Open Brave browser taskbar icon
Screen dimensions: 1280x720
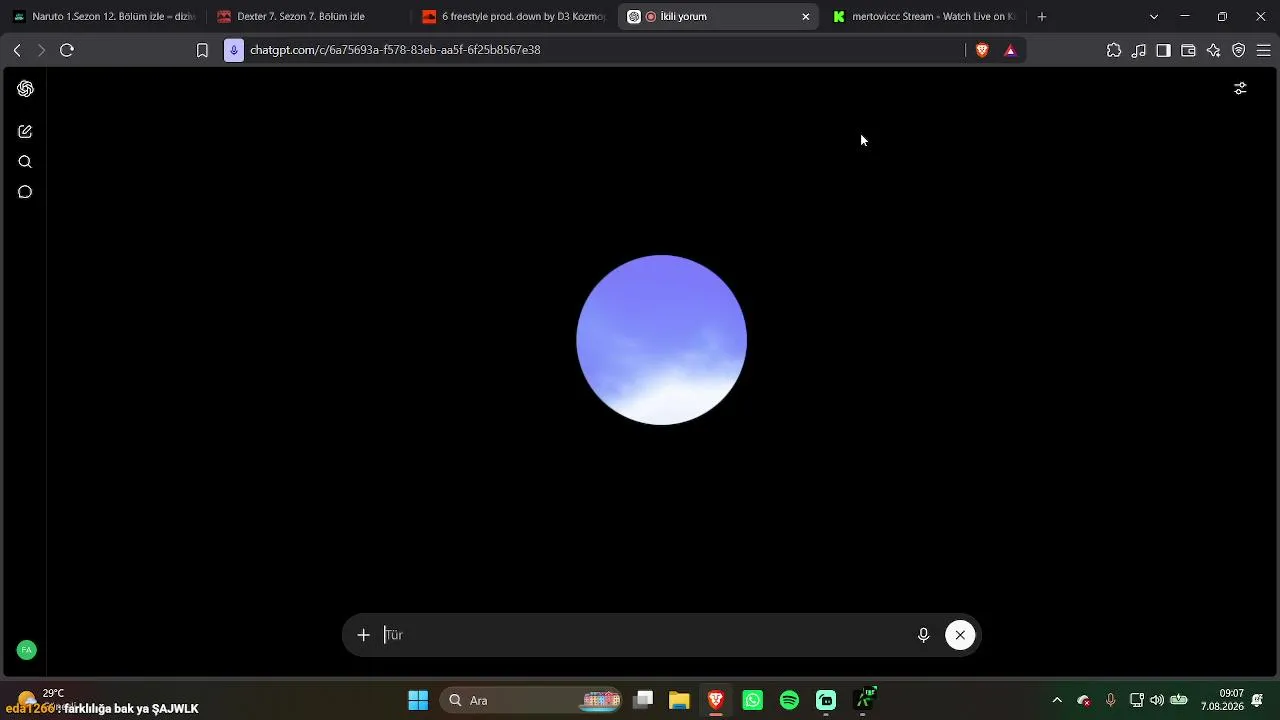point(716,700)
